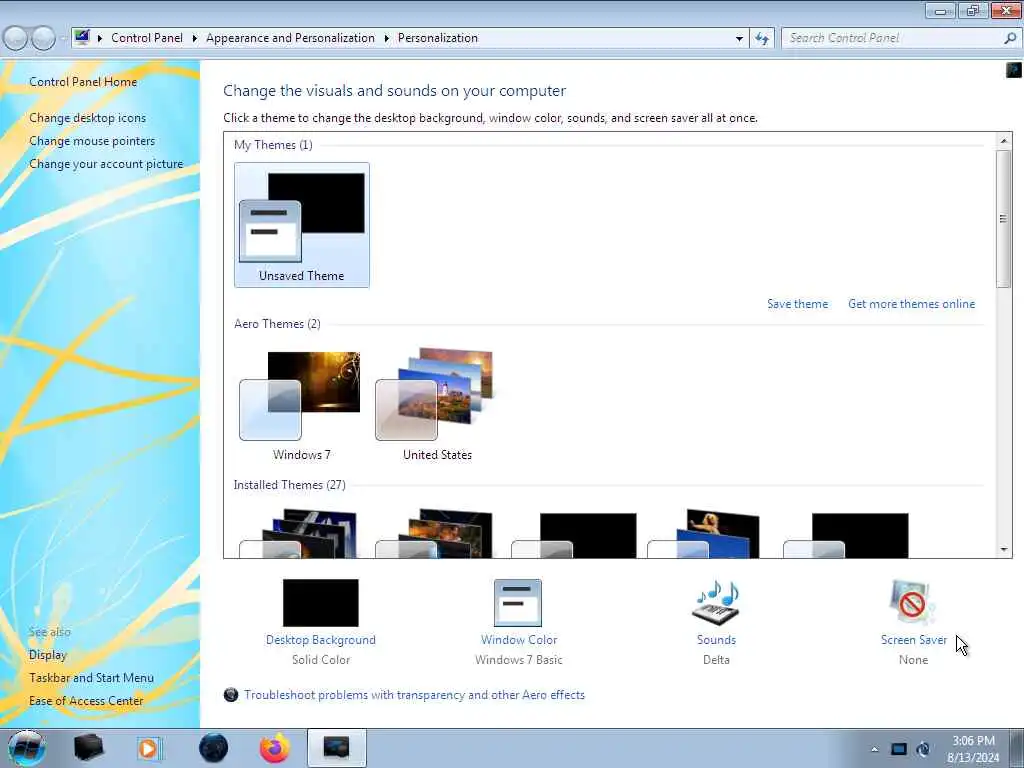Click Control Panel breadcrumb

point(147,38)
